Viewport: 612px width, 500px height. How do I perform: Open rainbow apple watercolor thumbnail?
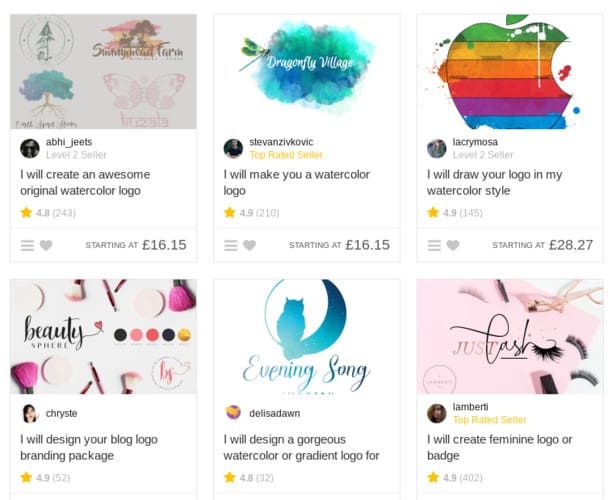[510, 71]
